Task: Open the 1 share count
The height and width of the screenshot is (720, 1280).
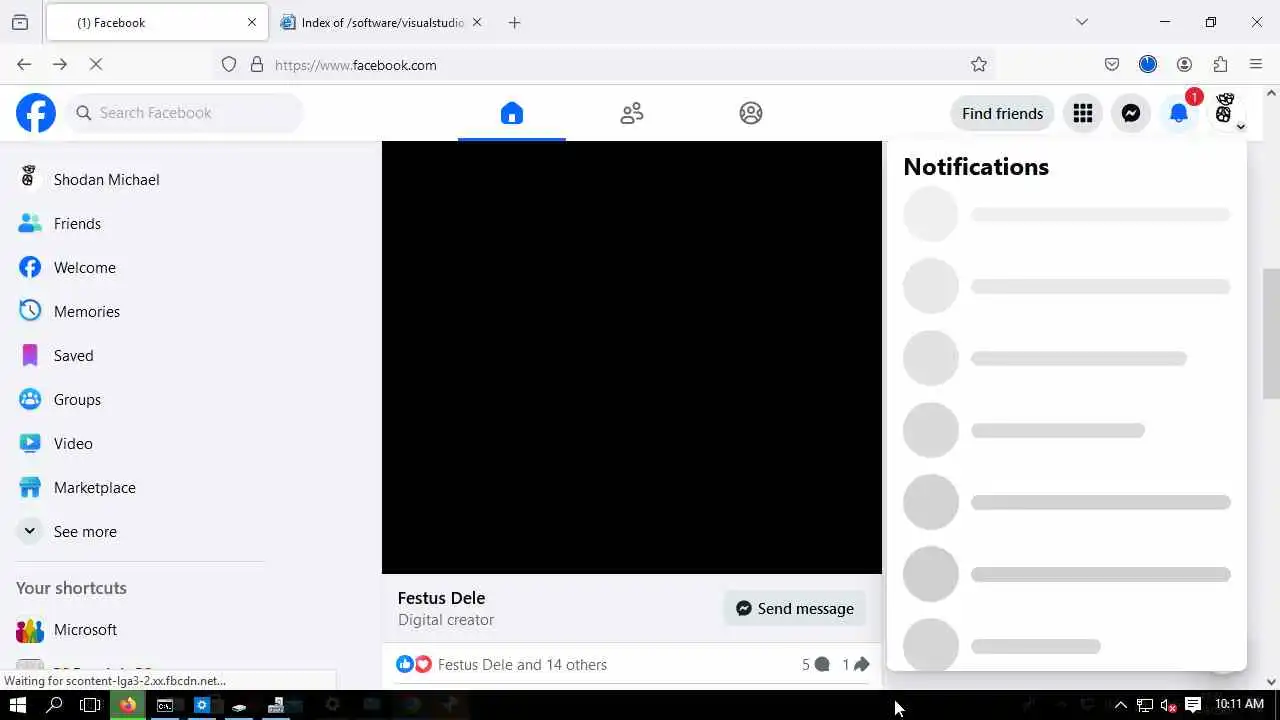Action: (855, 664)
